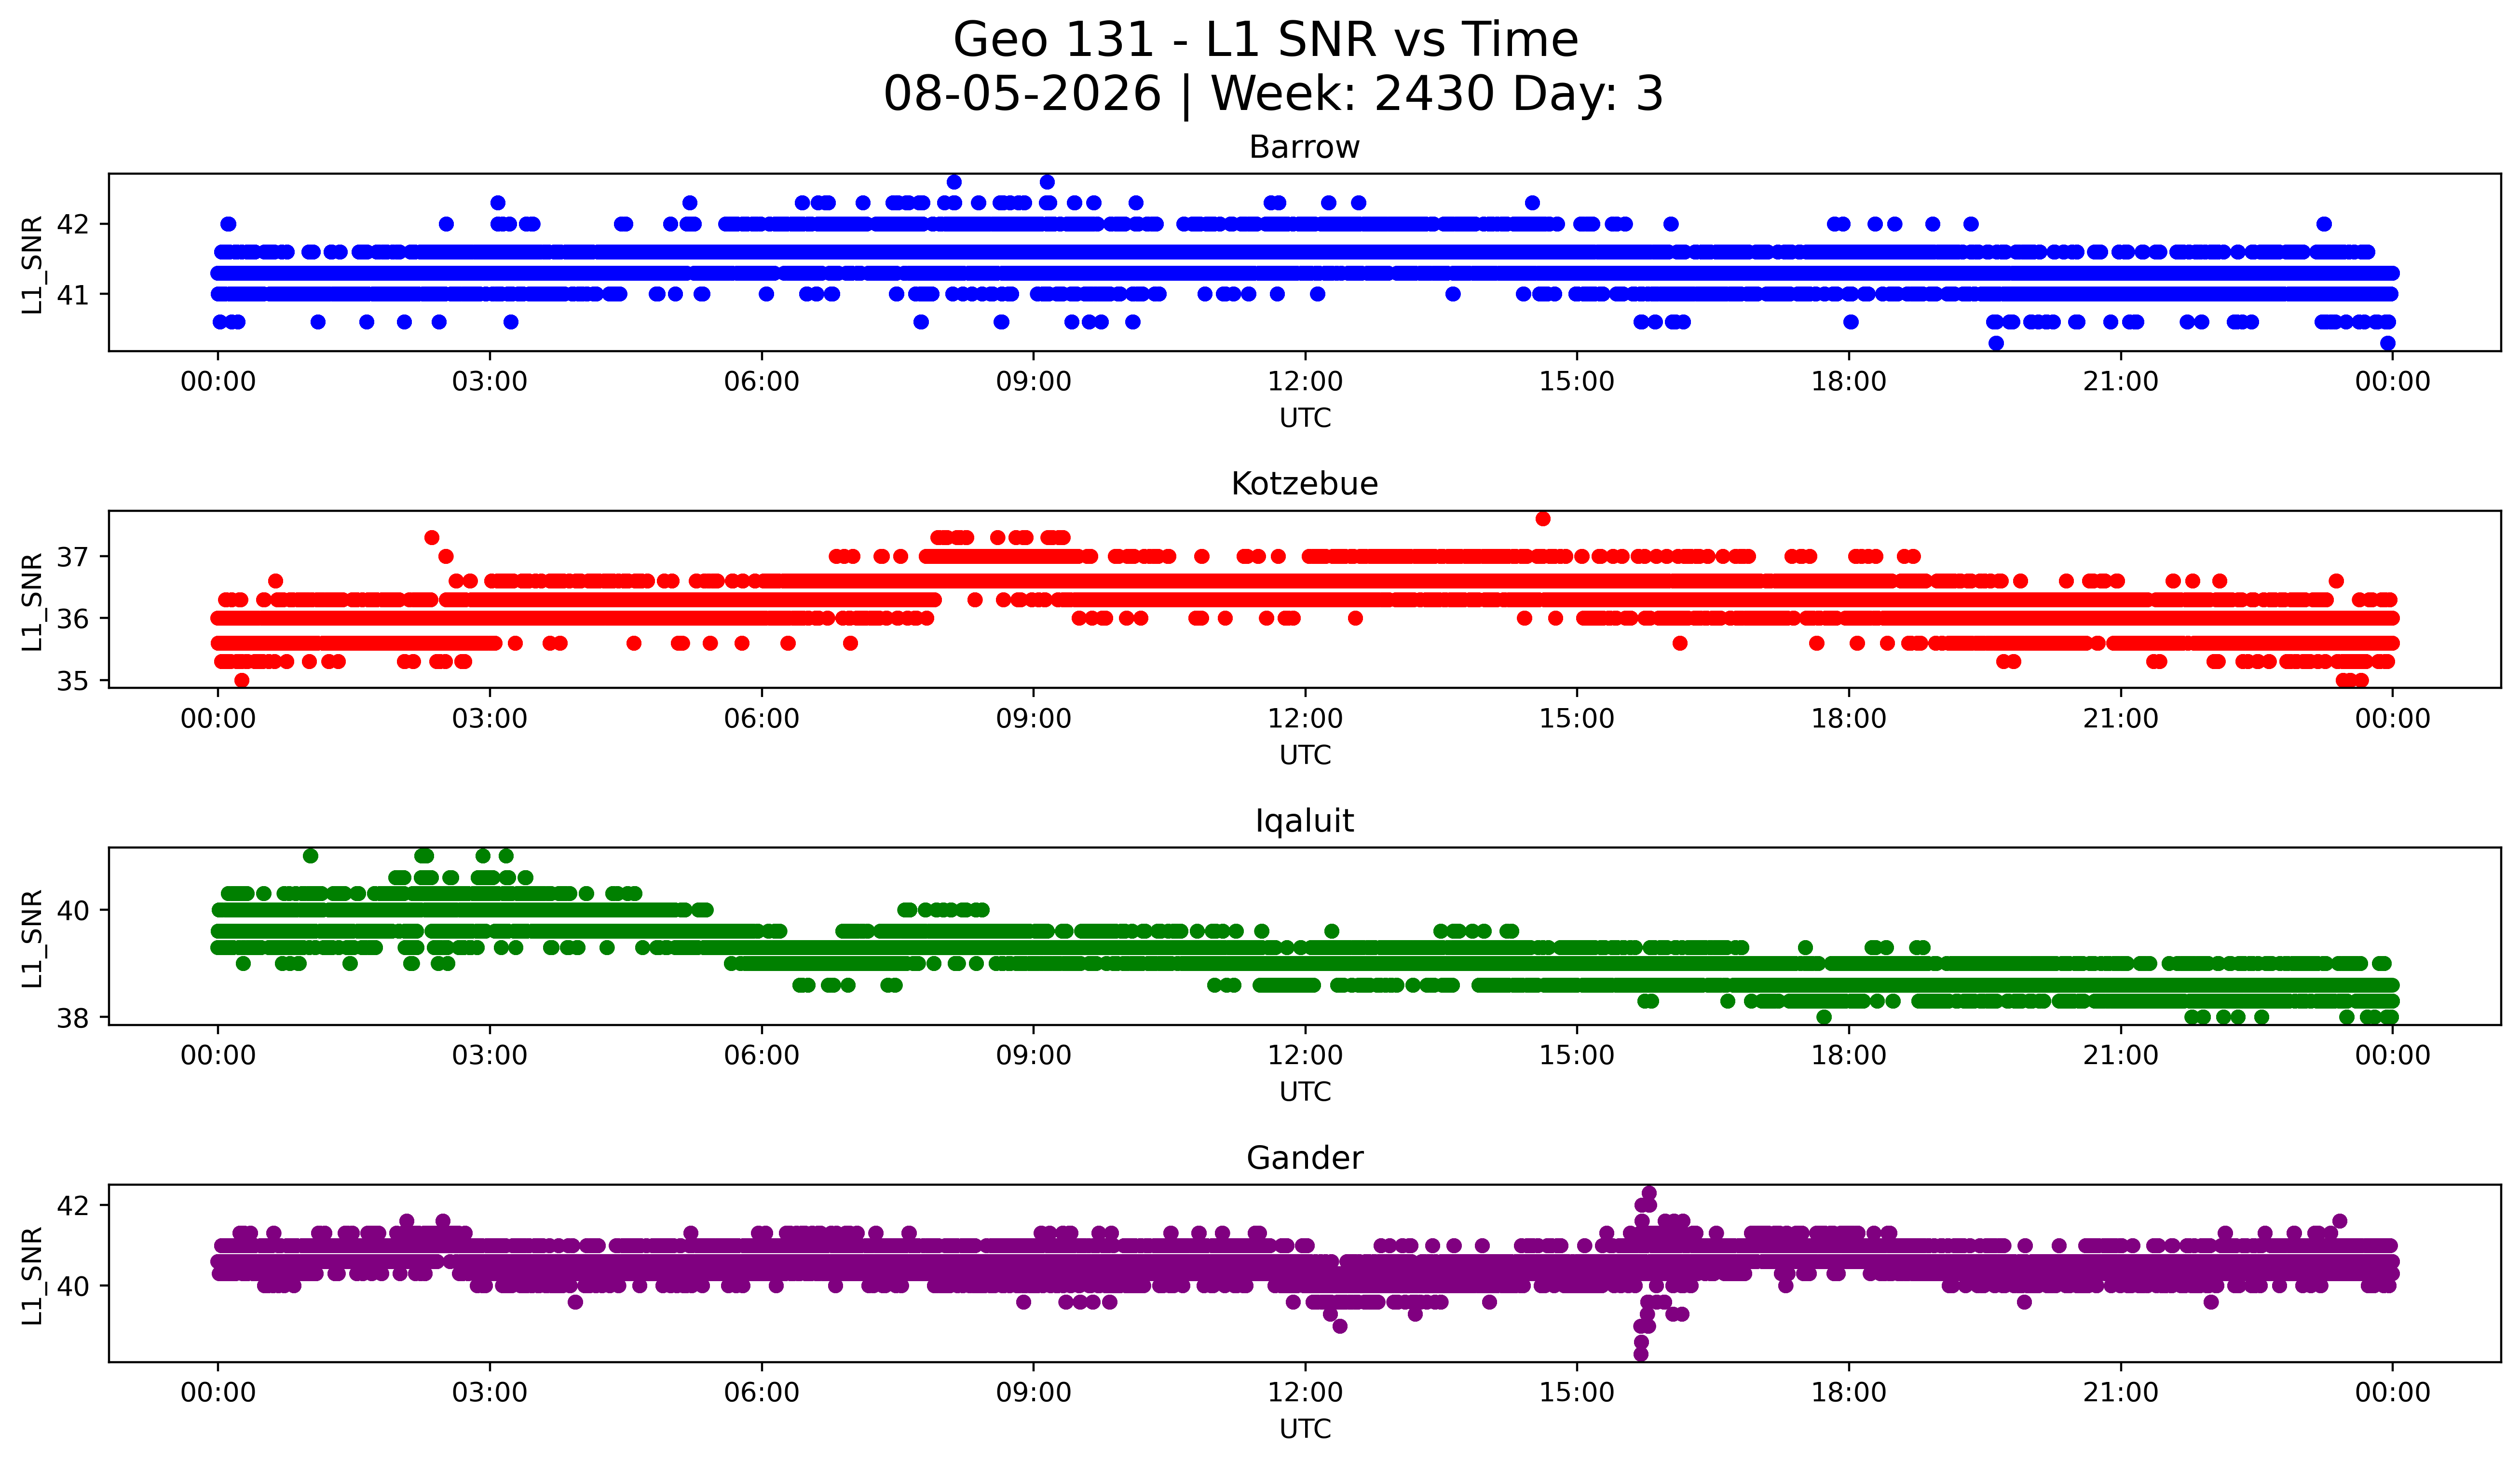Click the main title 'Geo 131 - L1 SNR vs Time'
The width and height of the screenshot is (2520, 1463).
pyautogui.click(x=1265, y=40)
